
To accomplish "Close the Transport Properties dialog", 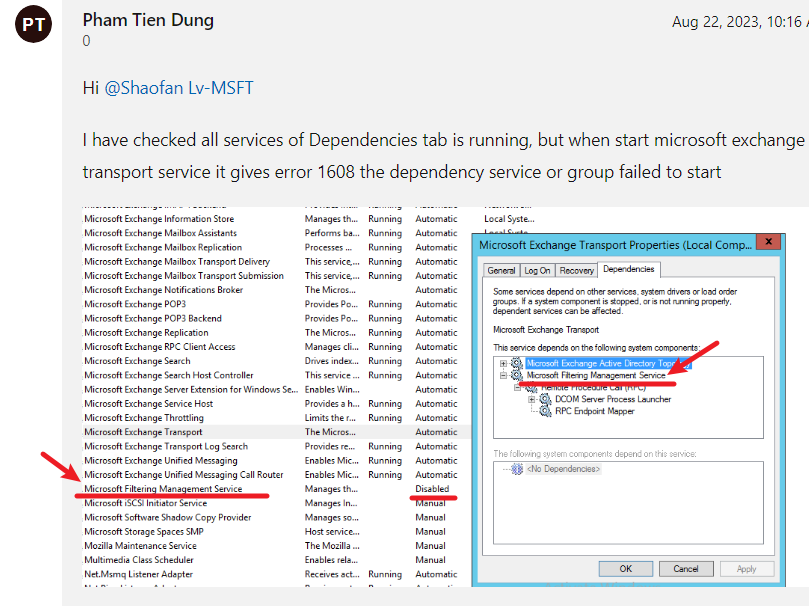I will [768, 241].
